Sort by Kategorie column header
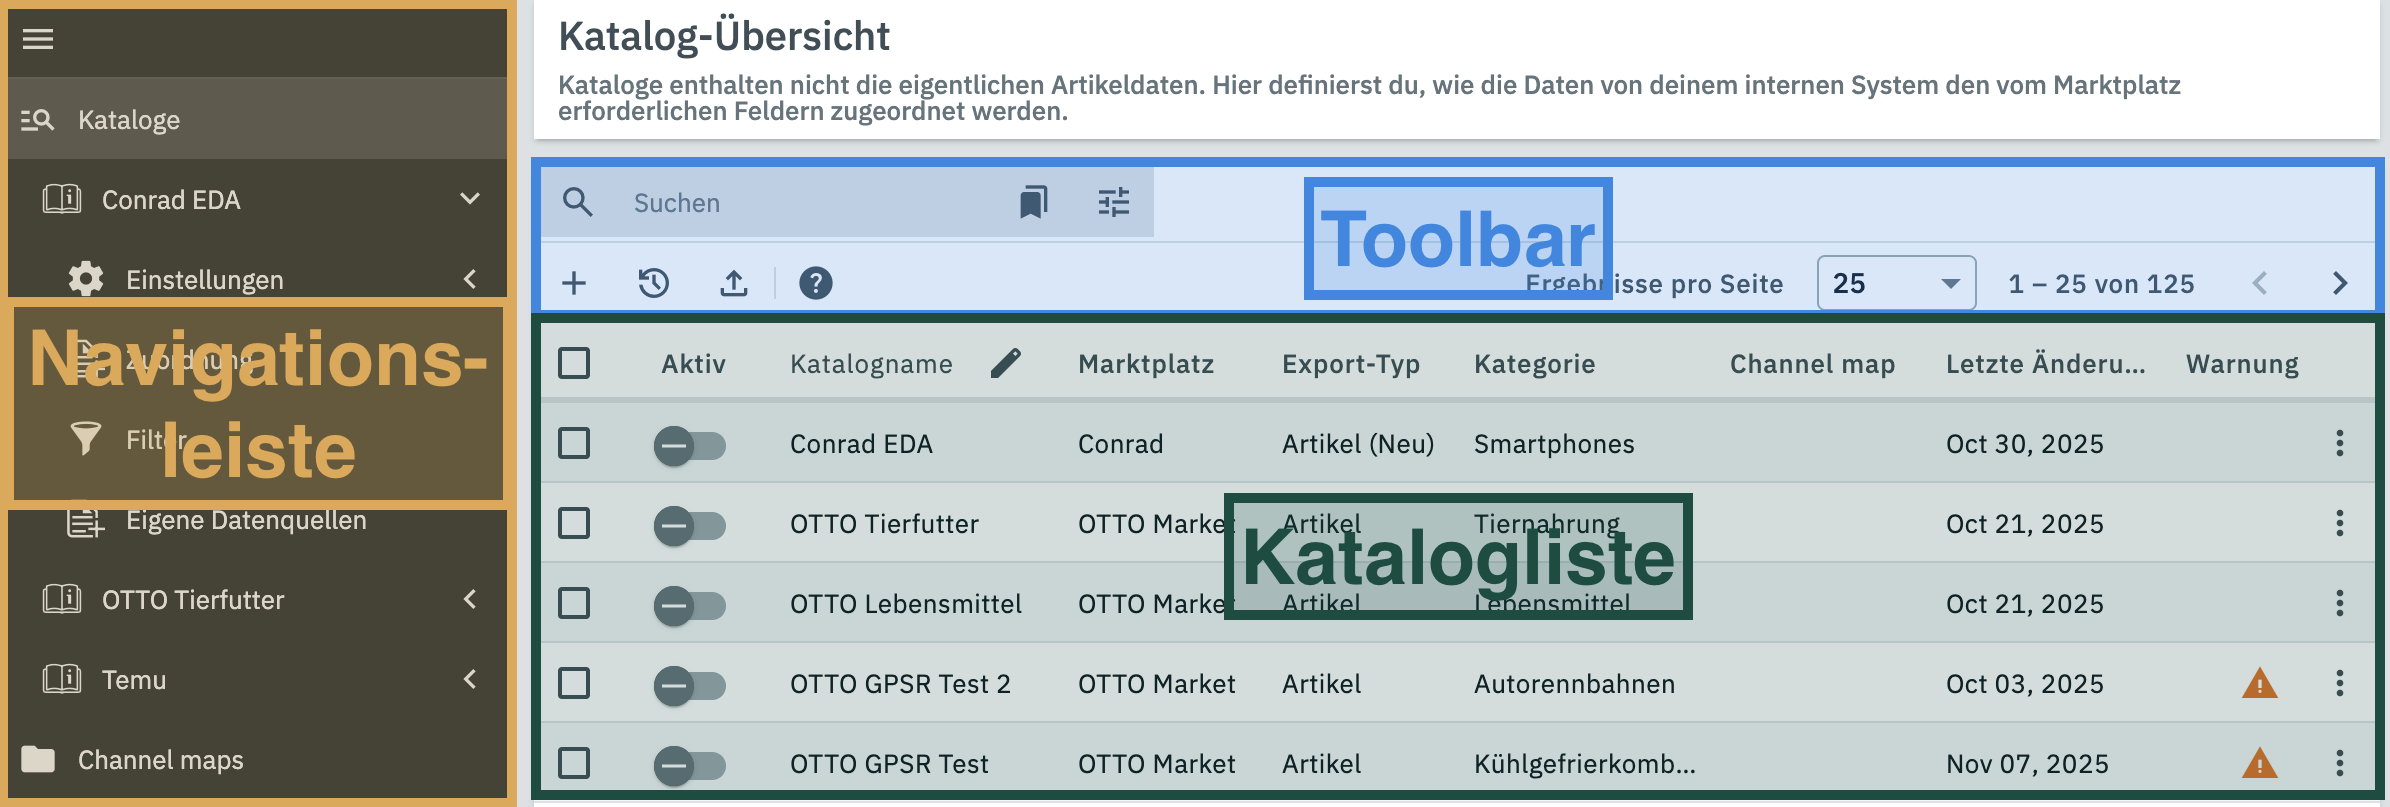 [x=1535, y=364]
